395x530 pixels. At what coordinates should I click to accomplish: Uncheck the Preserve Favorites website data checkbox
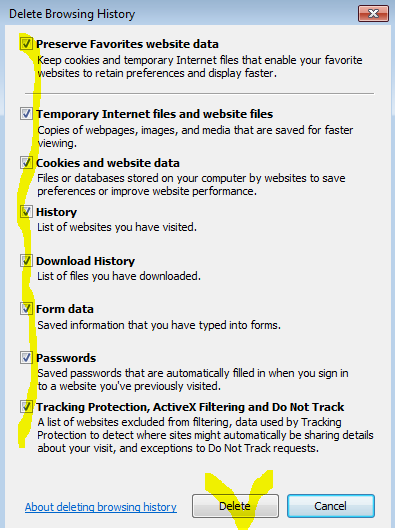[x=26, y=44]
